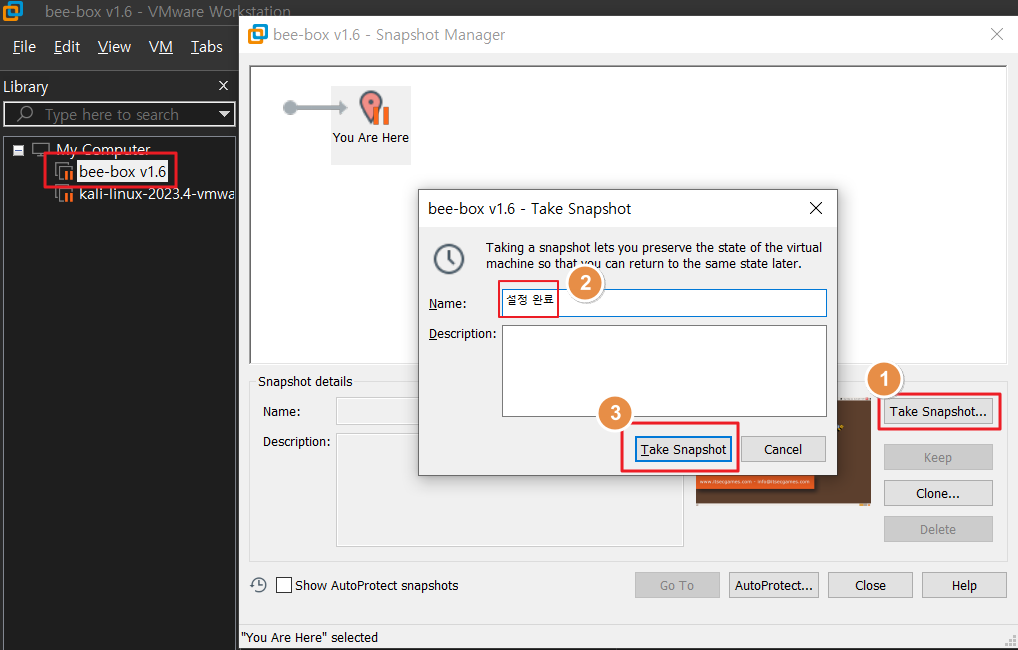Click the Close button in Snapshot Manager

(x=871, y=585)
